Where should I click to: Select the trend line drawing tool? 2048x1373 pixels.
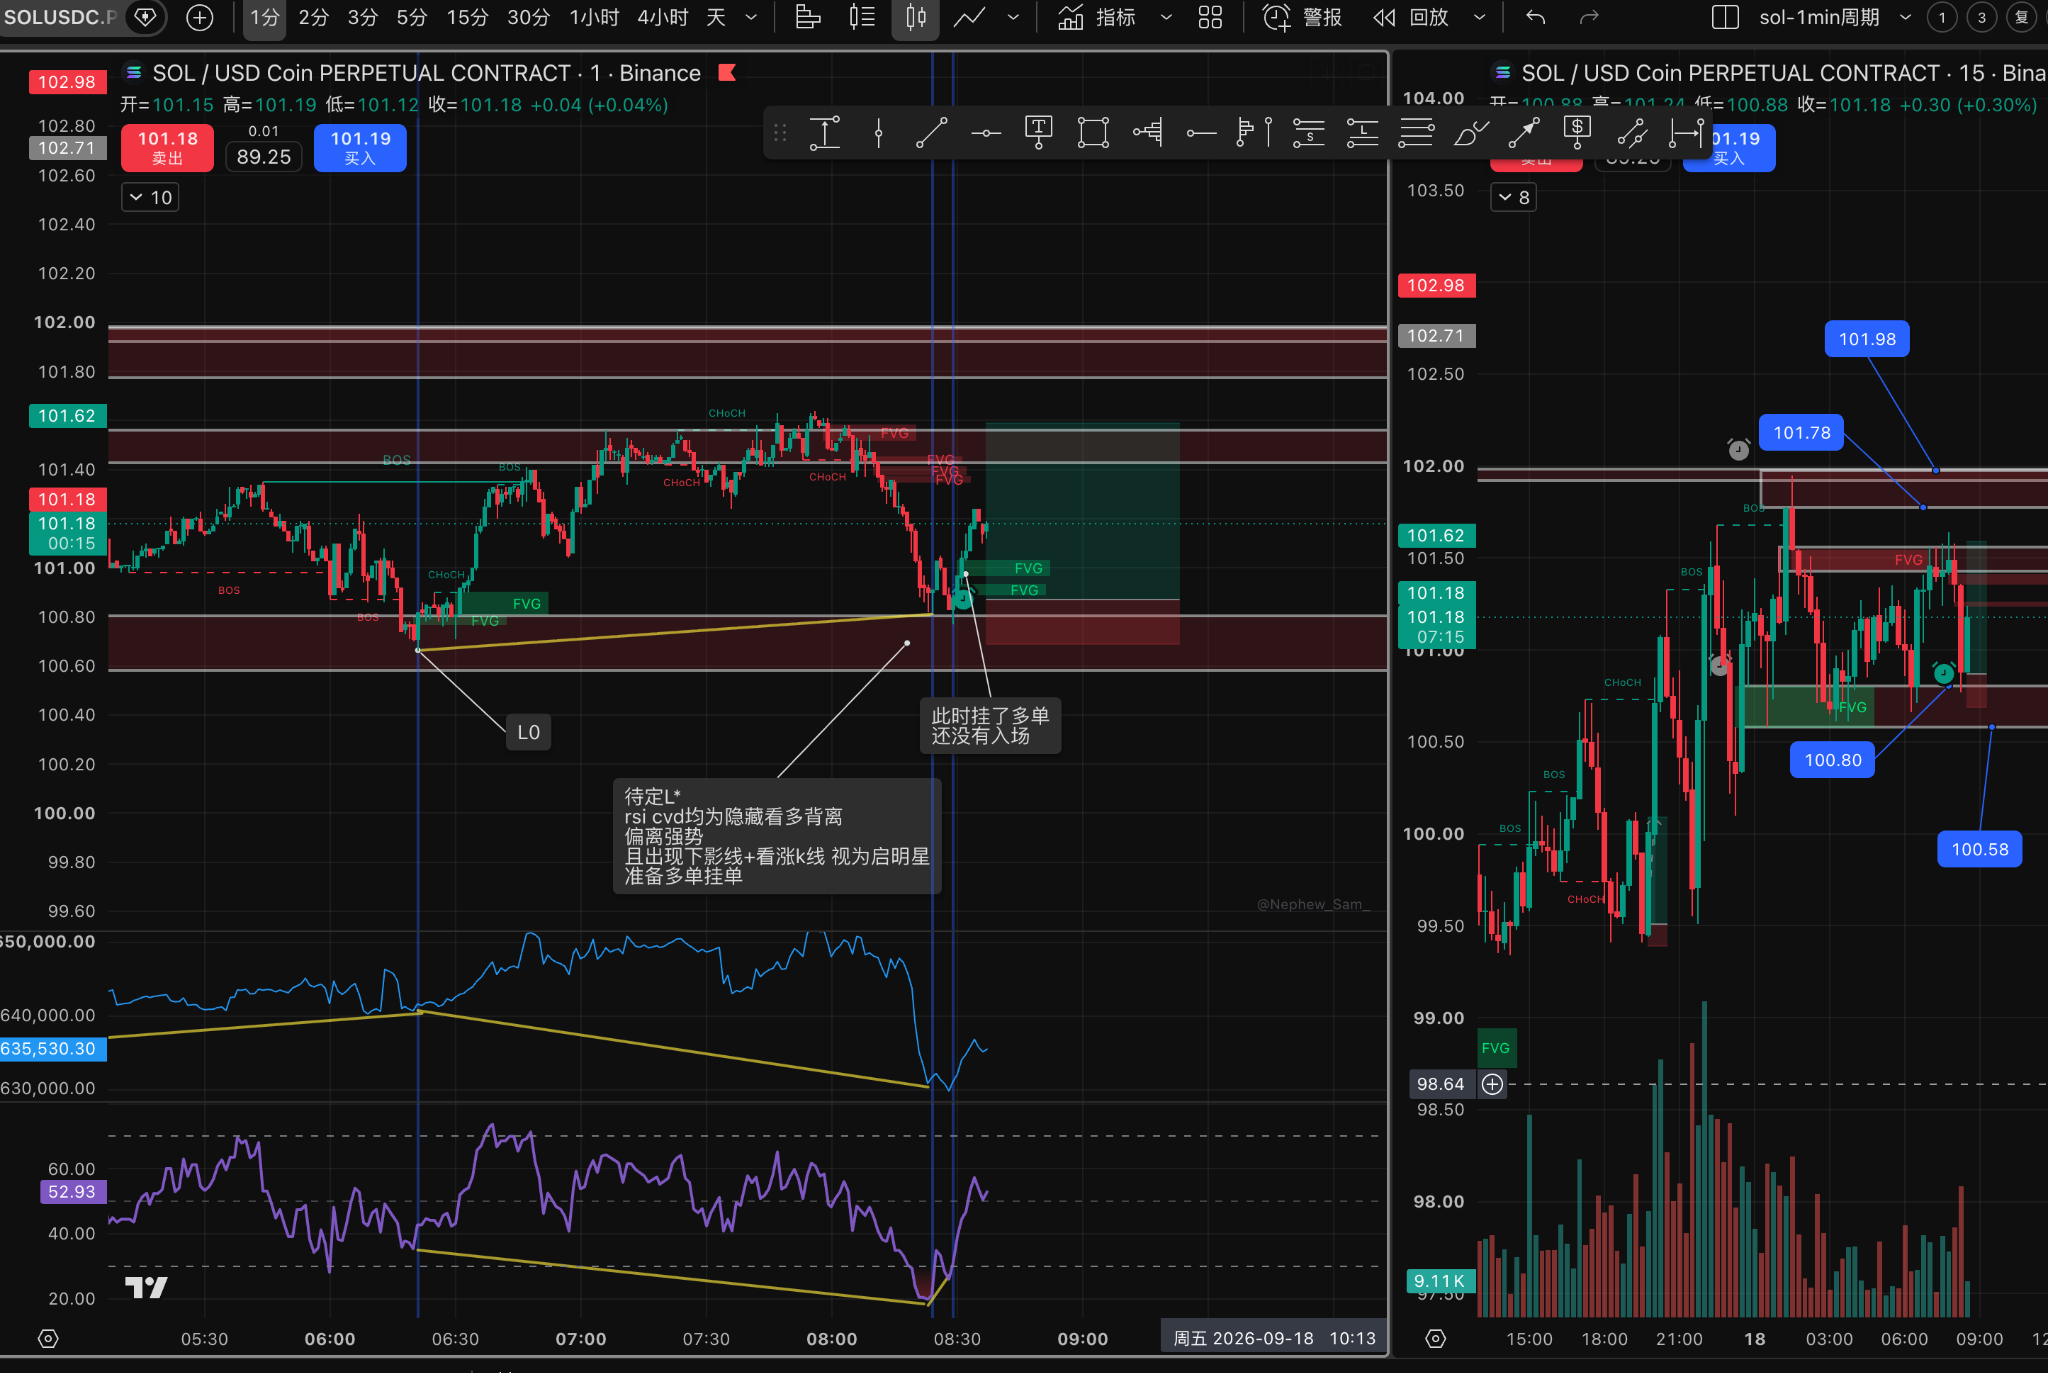click(x=931, y=133)
